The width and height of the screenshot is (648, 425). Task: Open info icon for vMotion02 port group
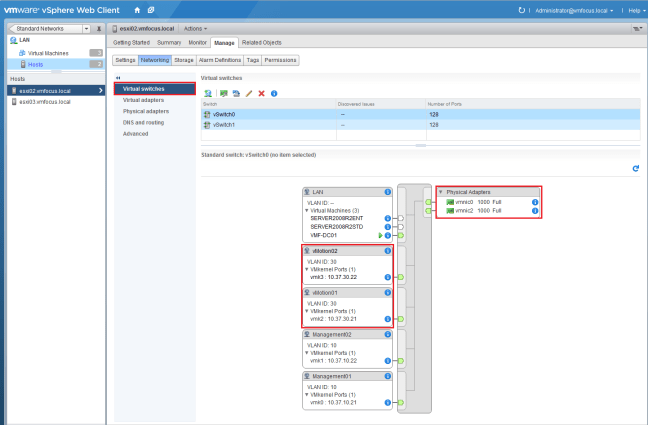388,252
